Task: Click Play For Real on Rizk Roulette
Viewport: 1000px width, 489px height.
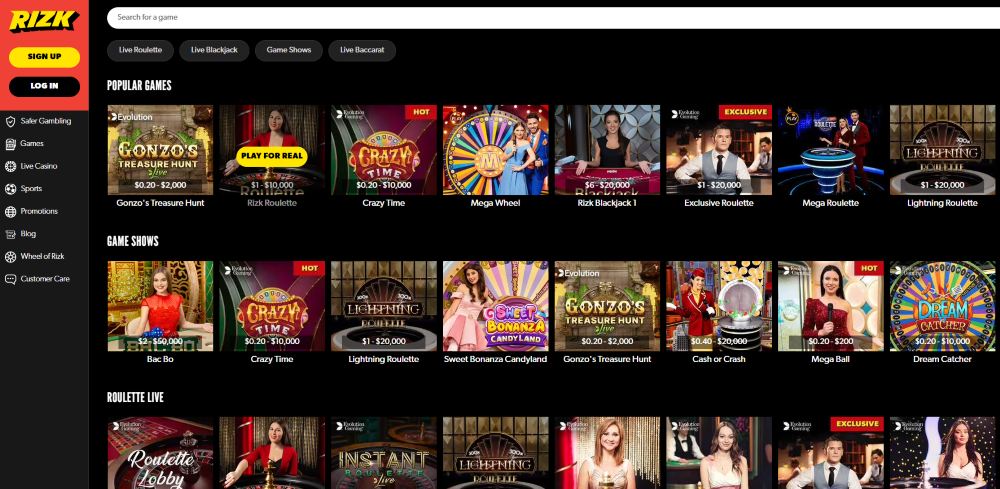Action: pyautogui.click(x=272, y=156)
